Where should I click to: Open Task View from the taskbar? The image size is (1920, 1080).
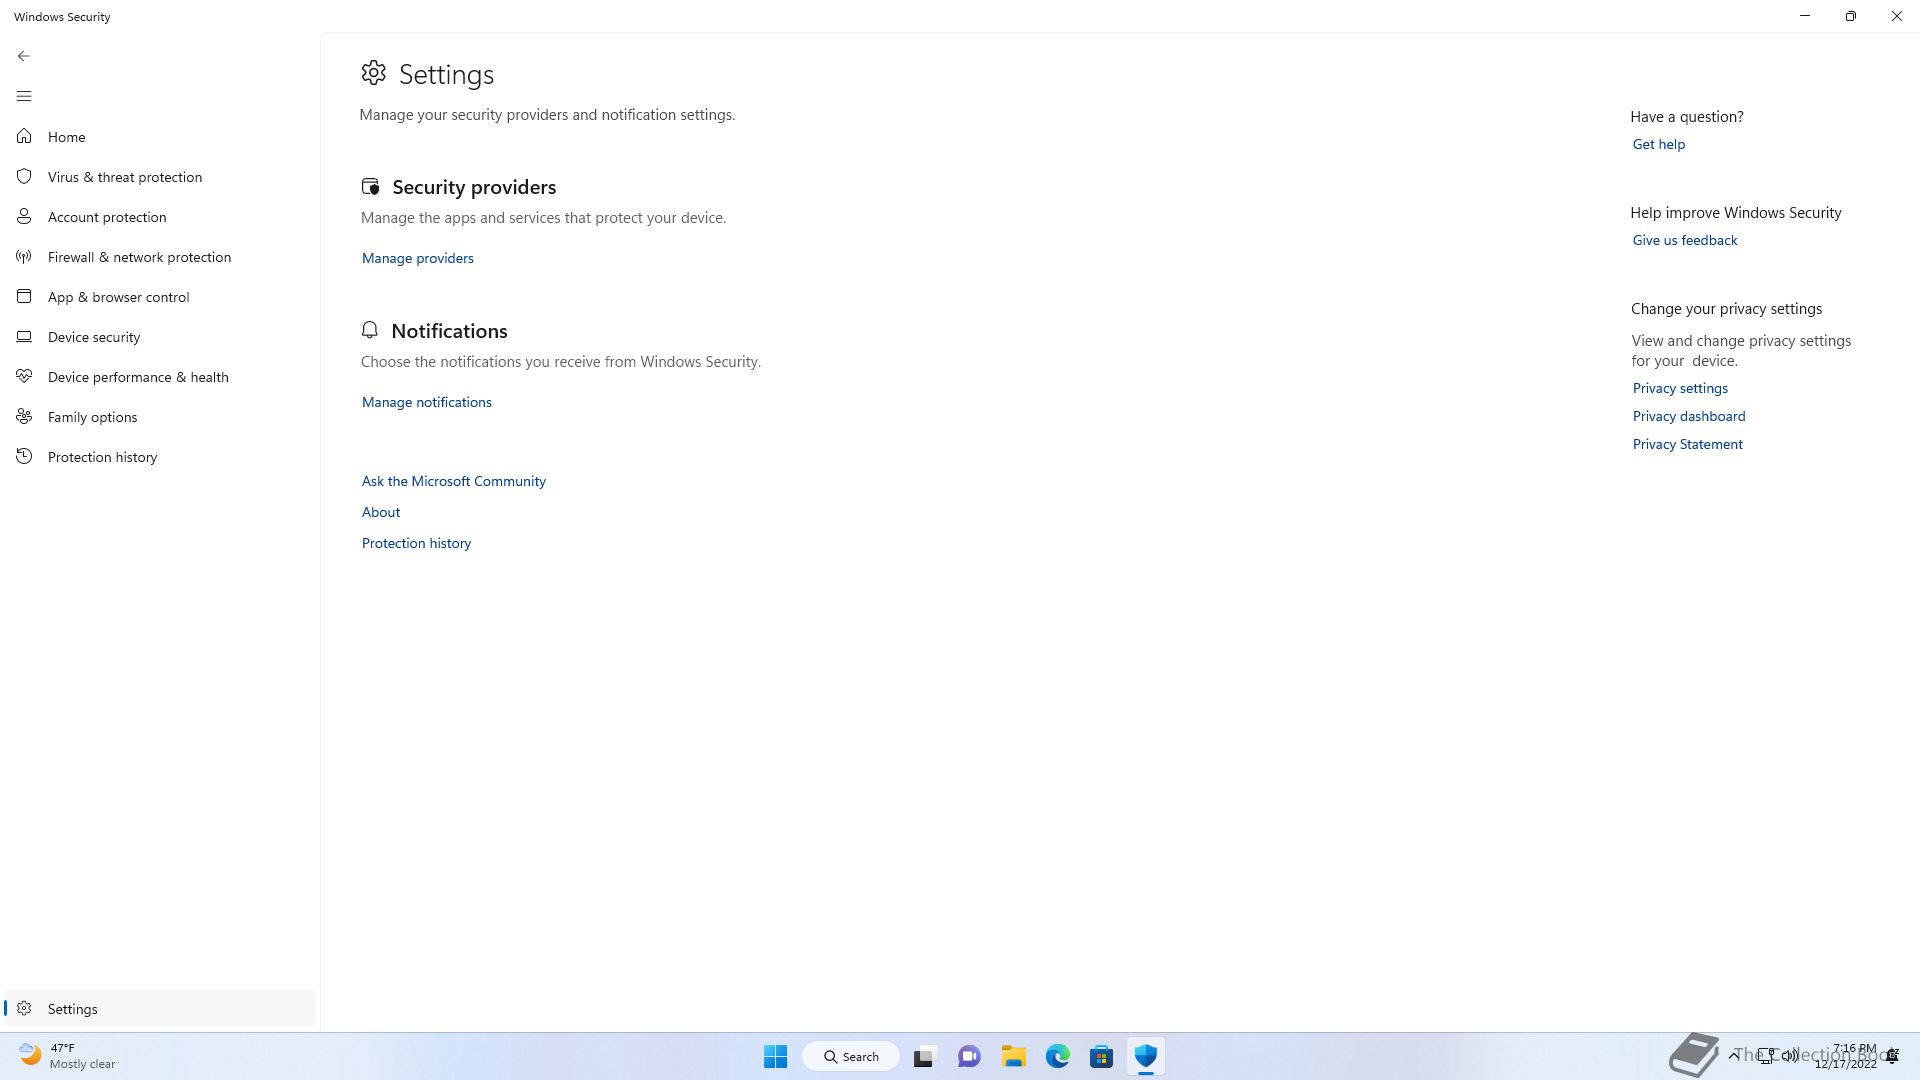(924, 1056)
